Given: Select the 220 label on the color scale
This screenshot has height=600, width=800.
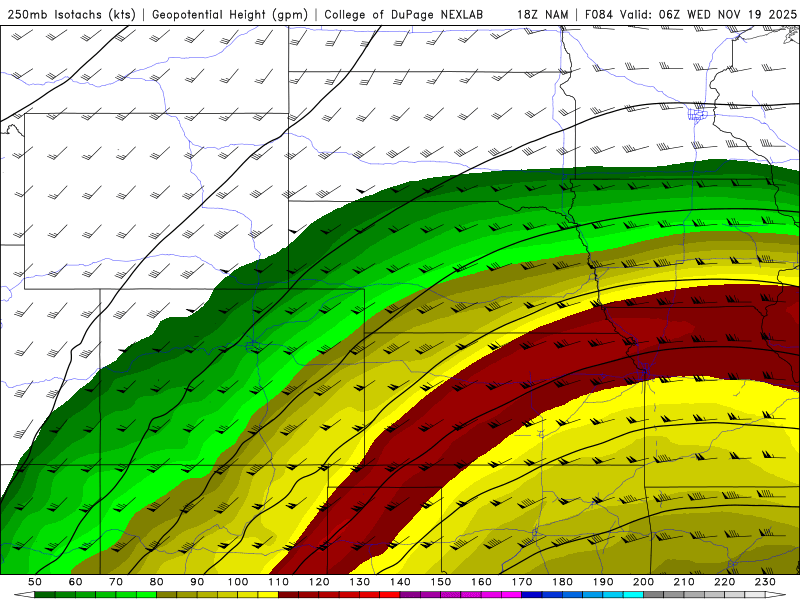Looking at the screenshot, I should [724, 582].
